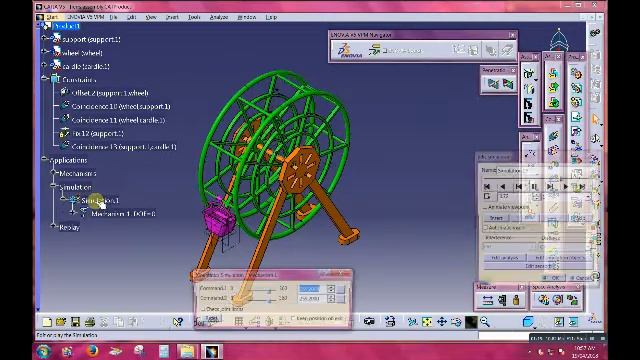The image size is (640, 360).
Task: Click Measure Inertia icon
Action: pyautogui.click(x=516, y=301)
